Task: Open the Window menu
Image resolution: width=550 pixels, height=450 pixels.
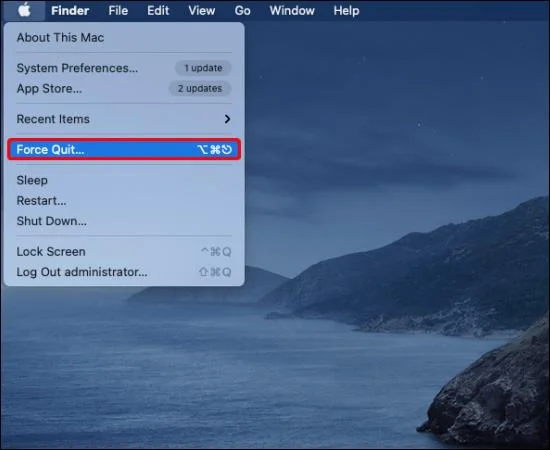Action: [292, 11]
